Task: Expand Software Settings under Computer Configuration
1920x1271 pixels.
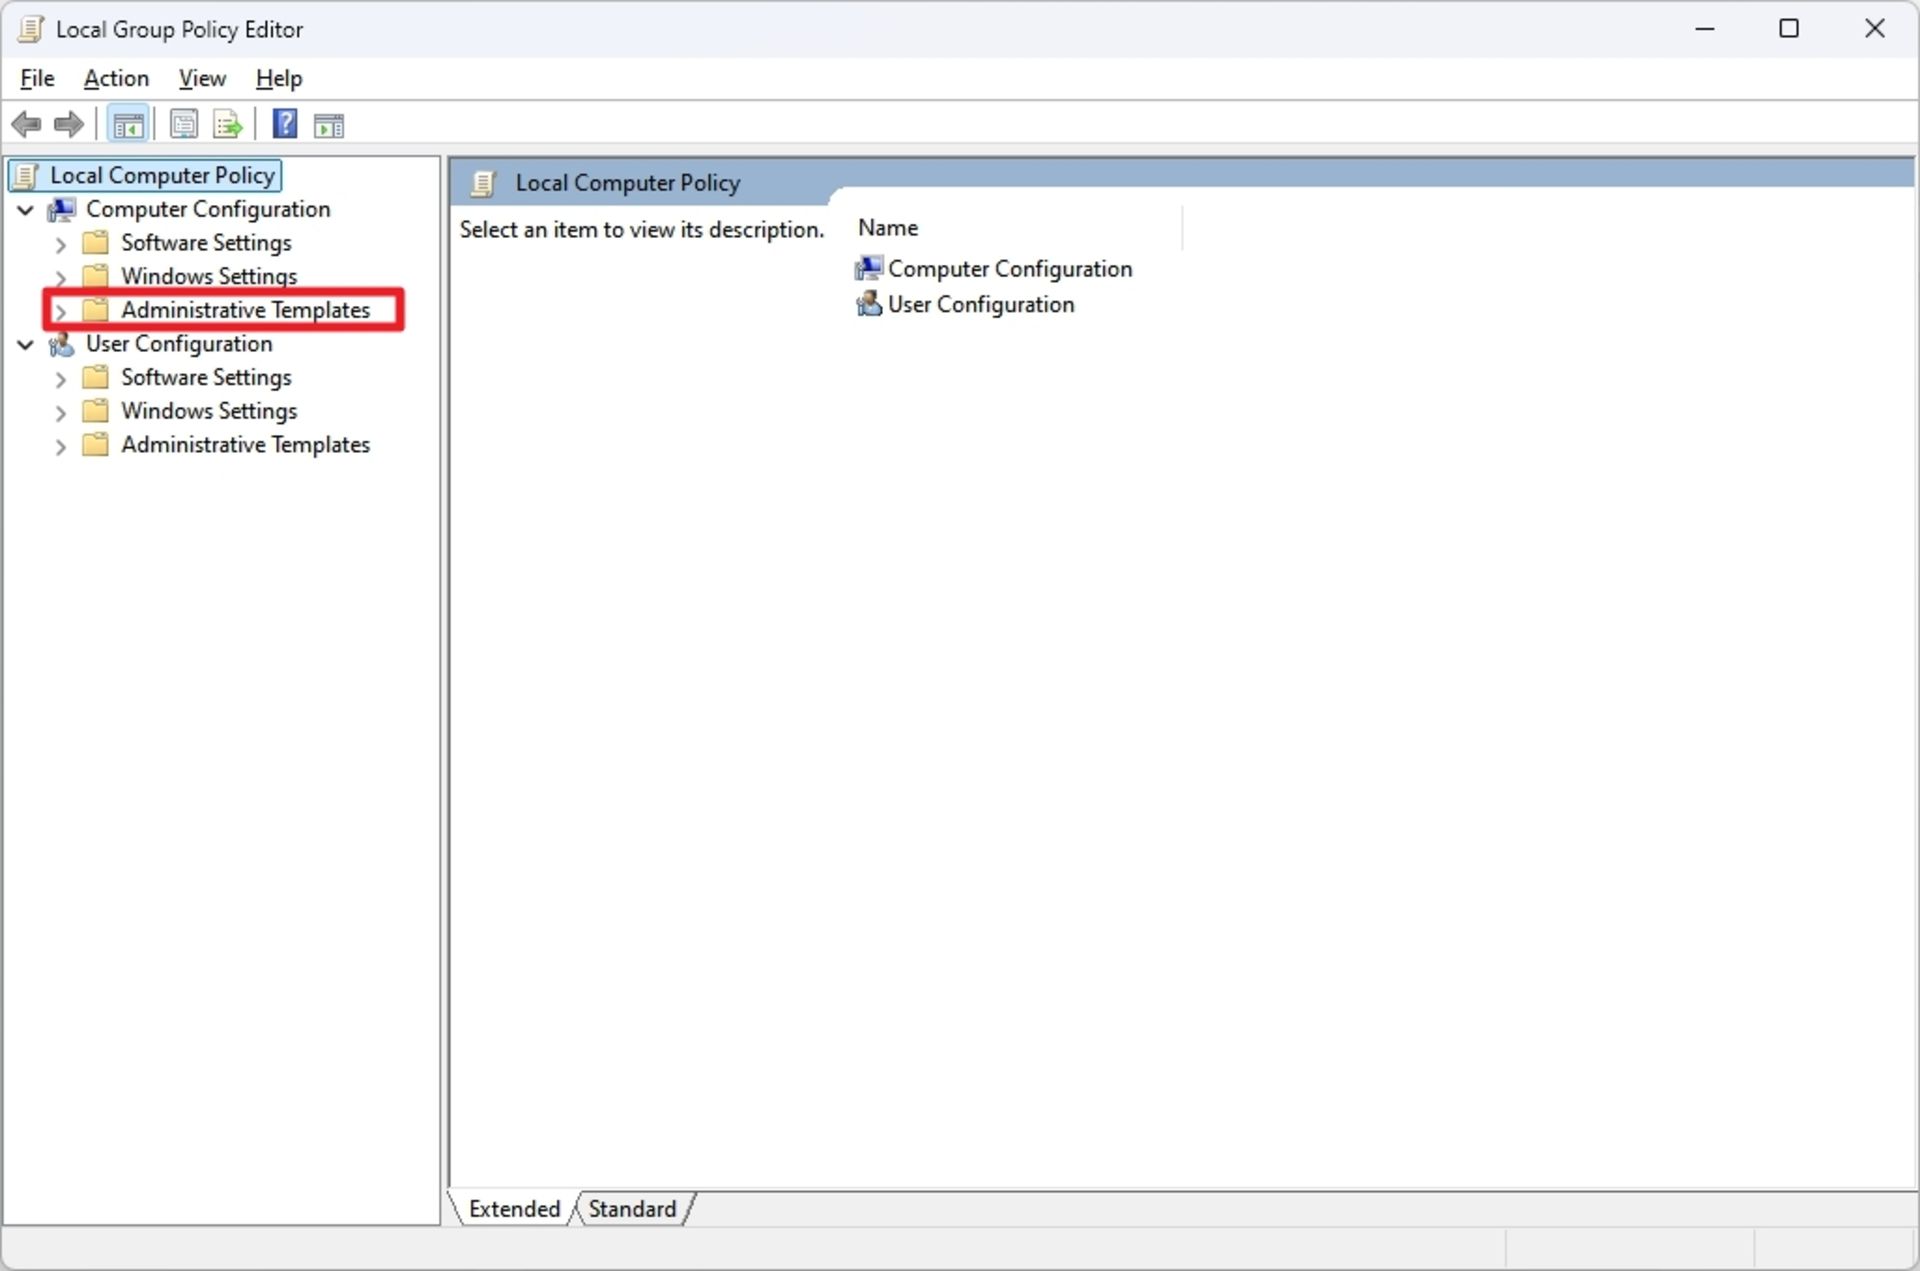Action: (61, 241)
